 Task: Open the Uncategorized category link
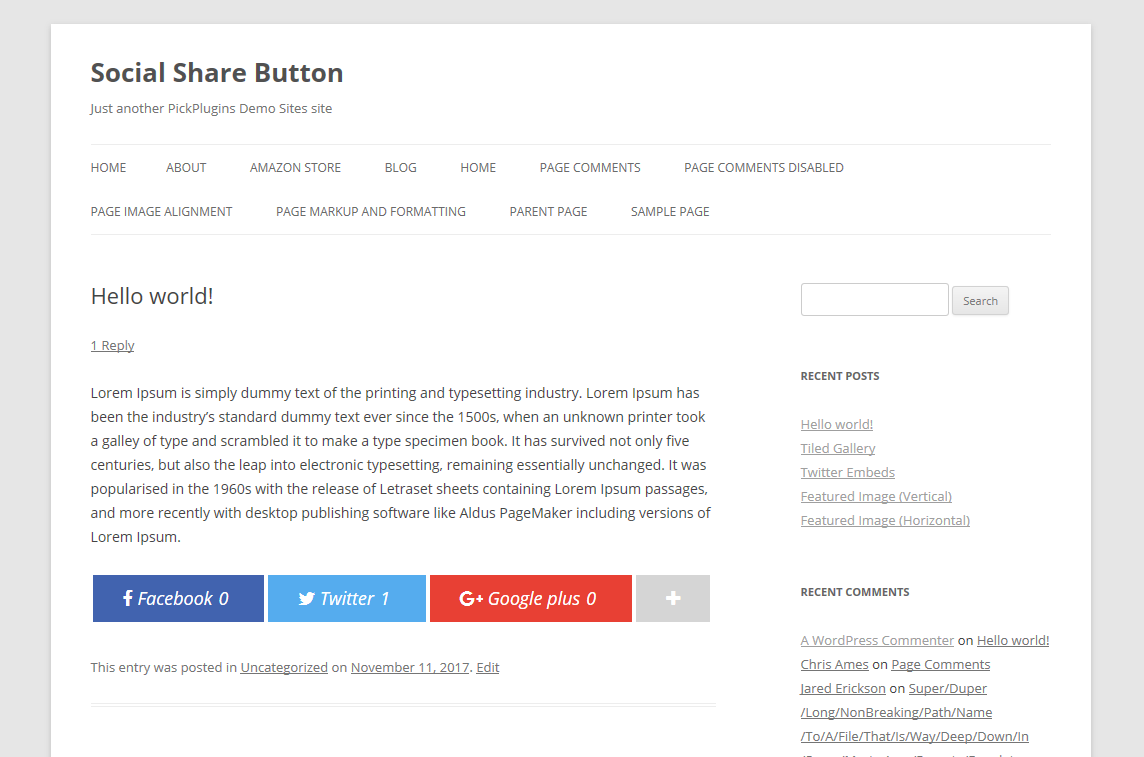pos(284,667)
